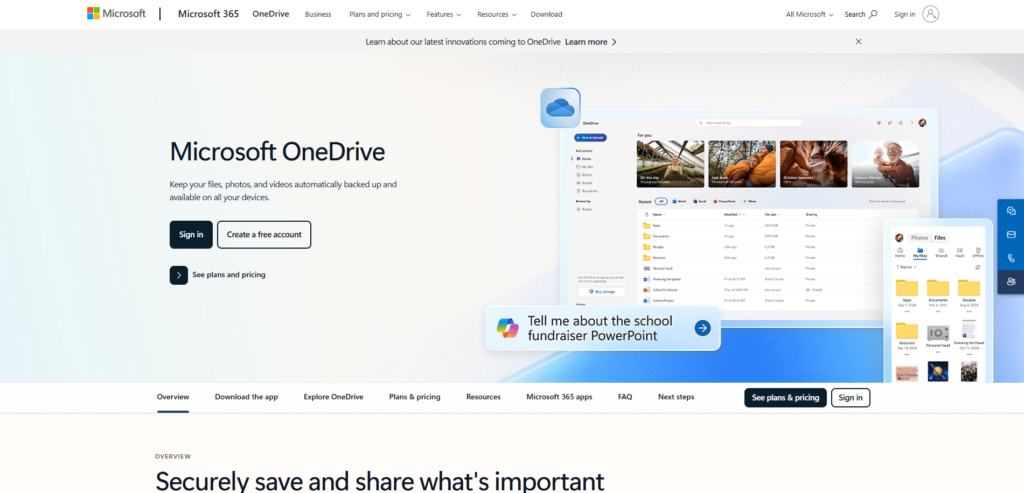1024x493 pixels.
Task: Click the Microsoft OneDrive hero heading
Action: [x=277, y=151]
